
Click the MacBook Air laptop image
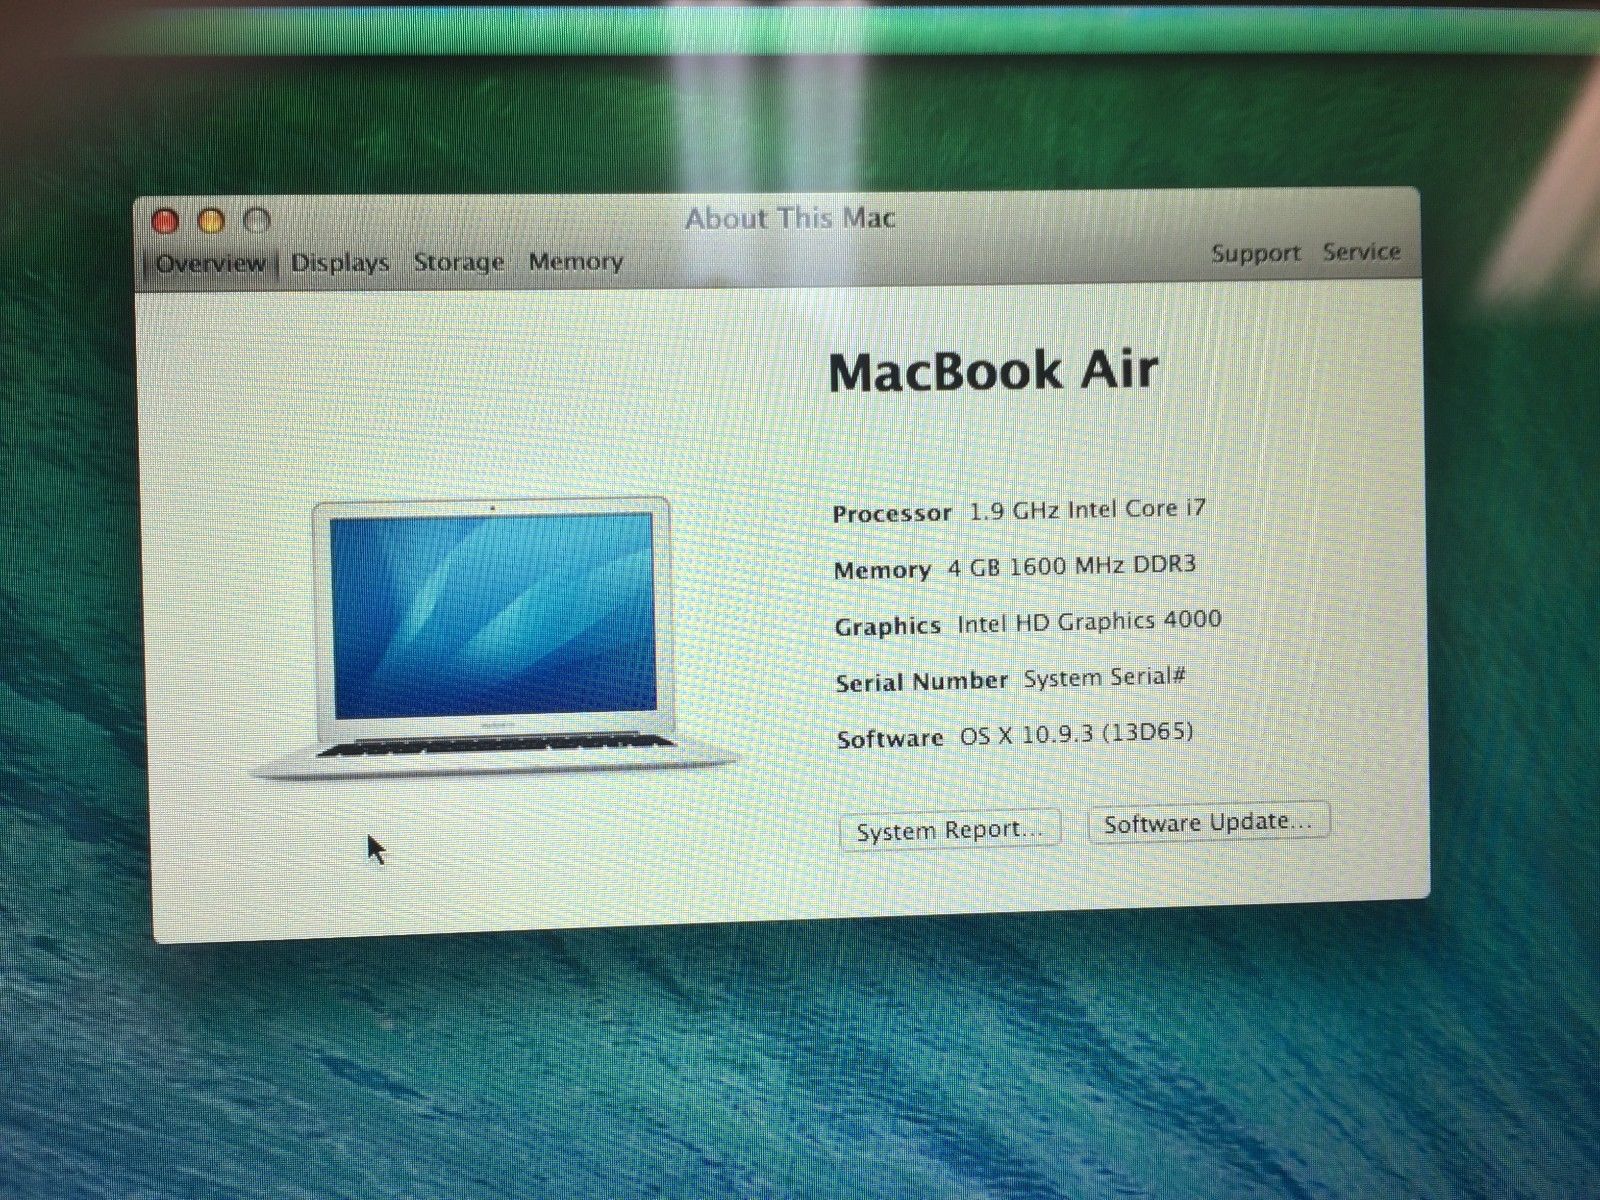coord(495,638)
